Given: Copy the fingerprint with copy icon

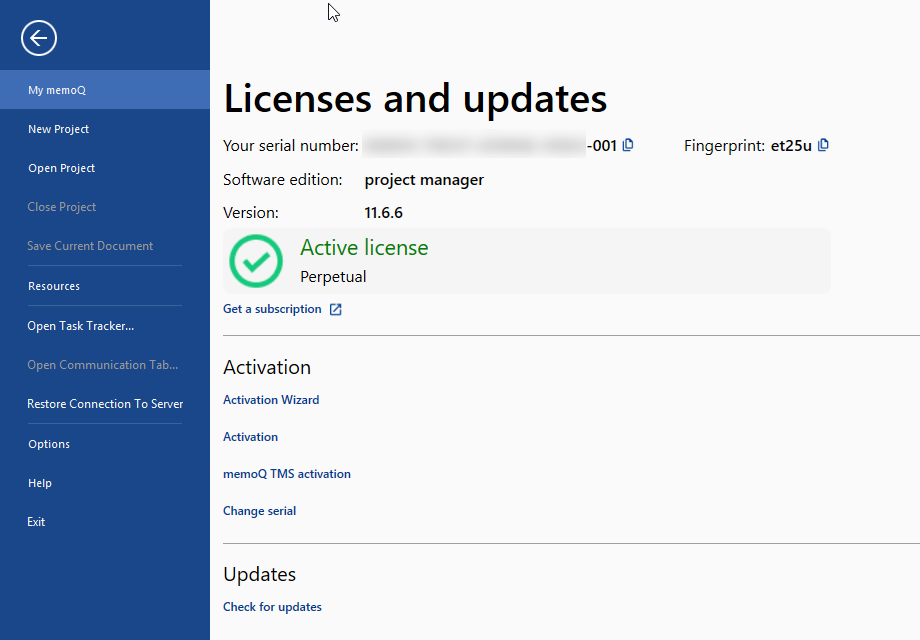Looking at the screenshot, I should (x=823, y=145).
